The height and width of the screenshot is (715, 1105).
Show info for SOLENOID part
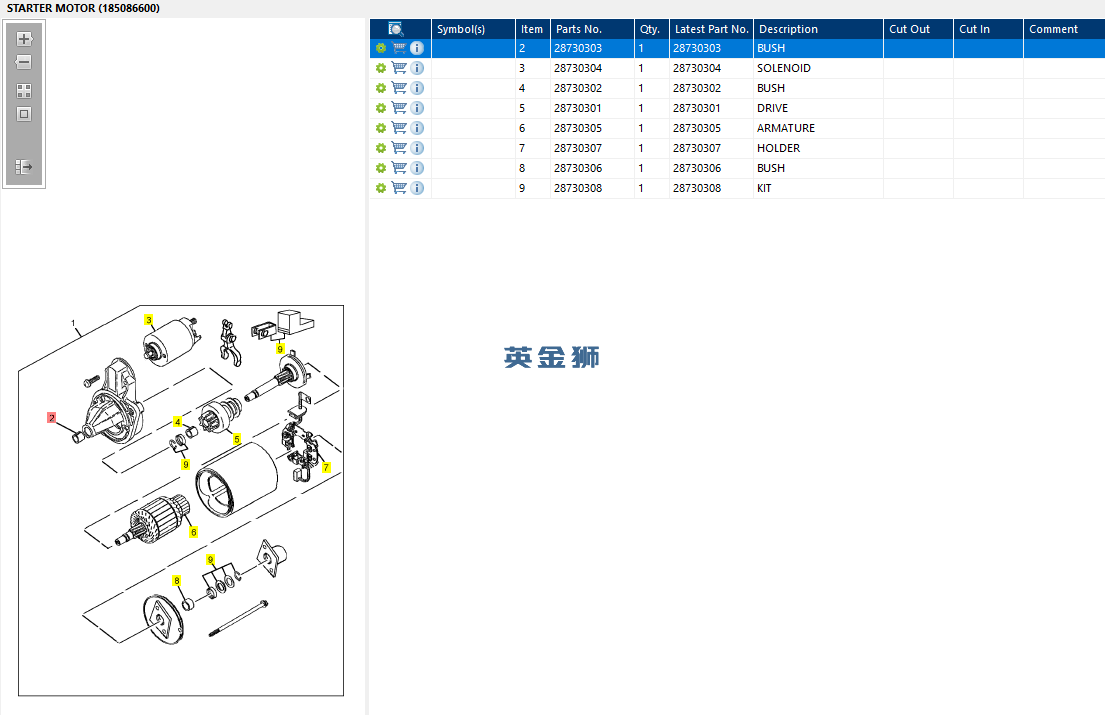pyautogui.click(x=417, y=68)
